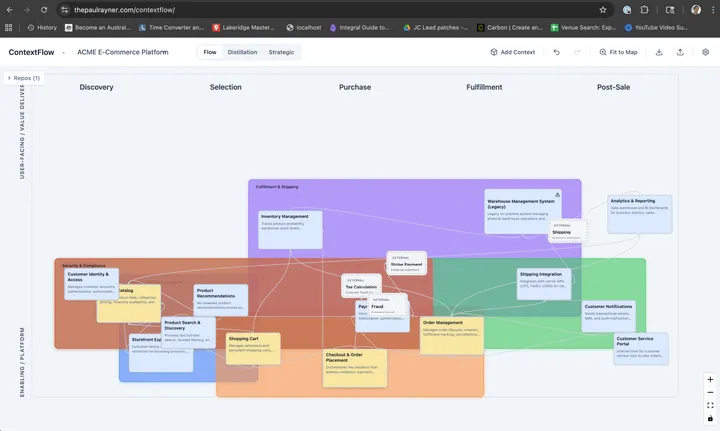Click the upload arrow icon in toolbar

(681, 52)
